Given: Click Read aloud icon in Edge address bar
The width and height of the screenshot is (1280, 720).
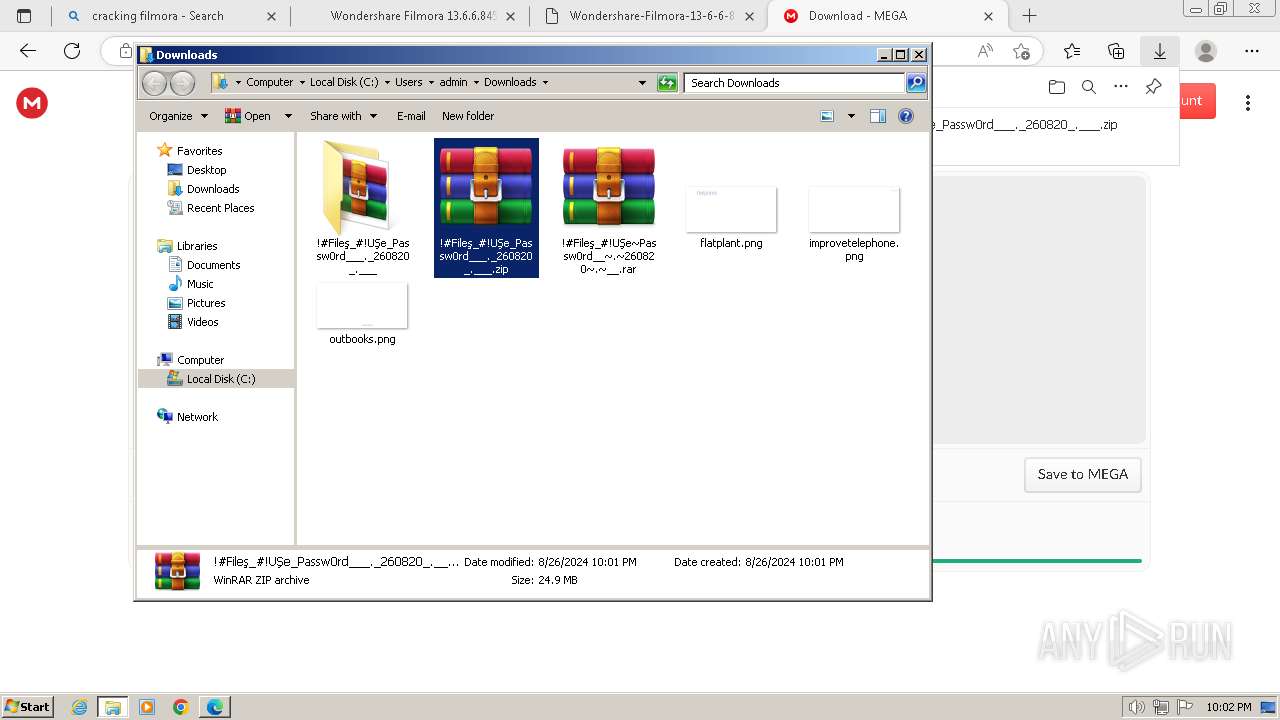Looking at the screenshot, I should coord(985,51).
